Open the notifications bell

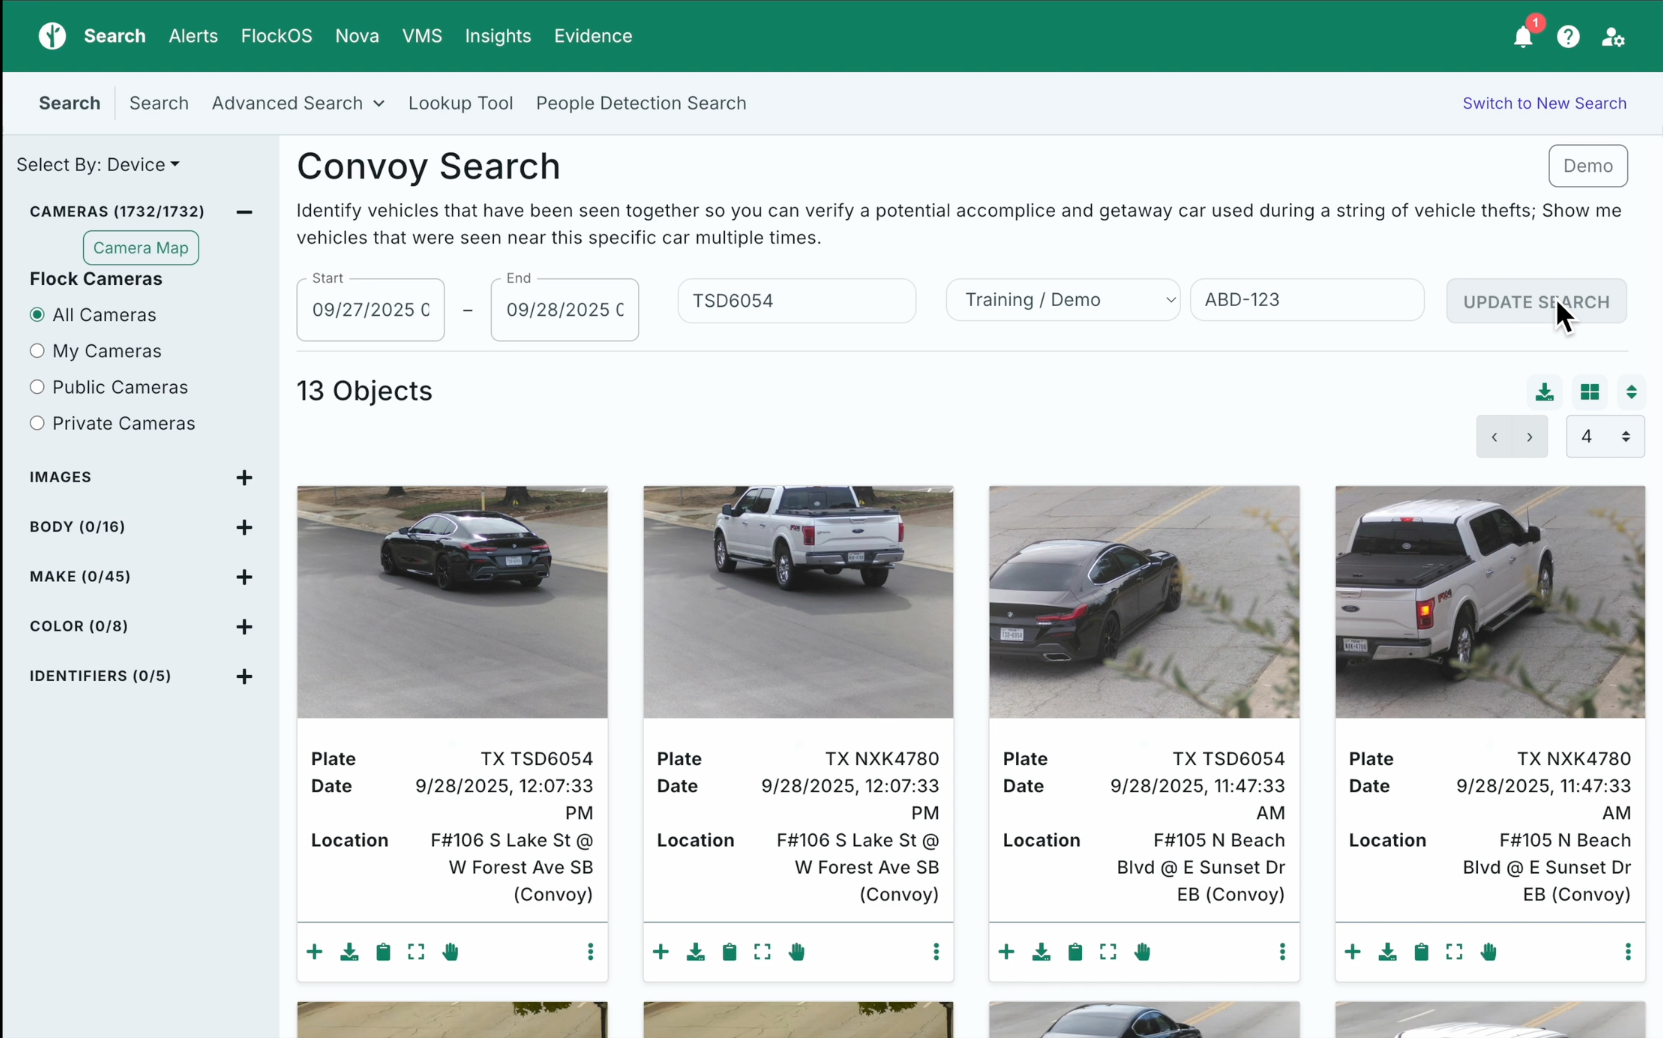click(x=1523, y=37)
